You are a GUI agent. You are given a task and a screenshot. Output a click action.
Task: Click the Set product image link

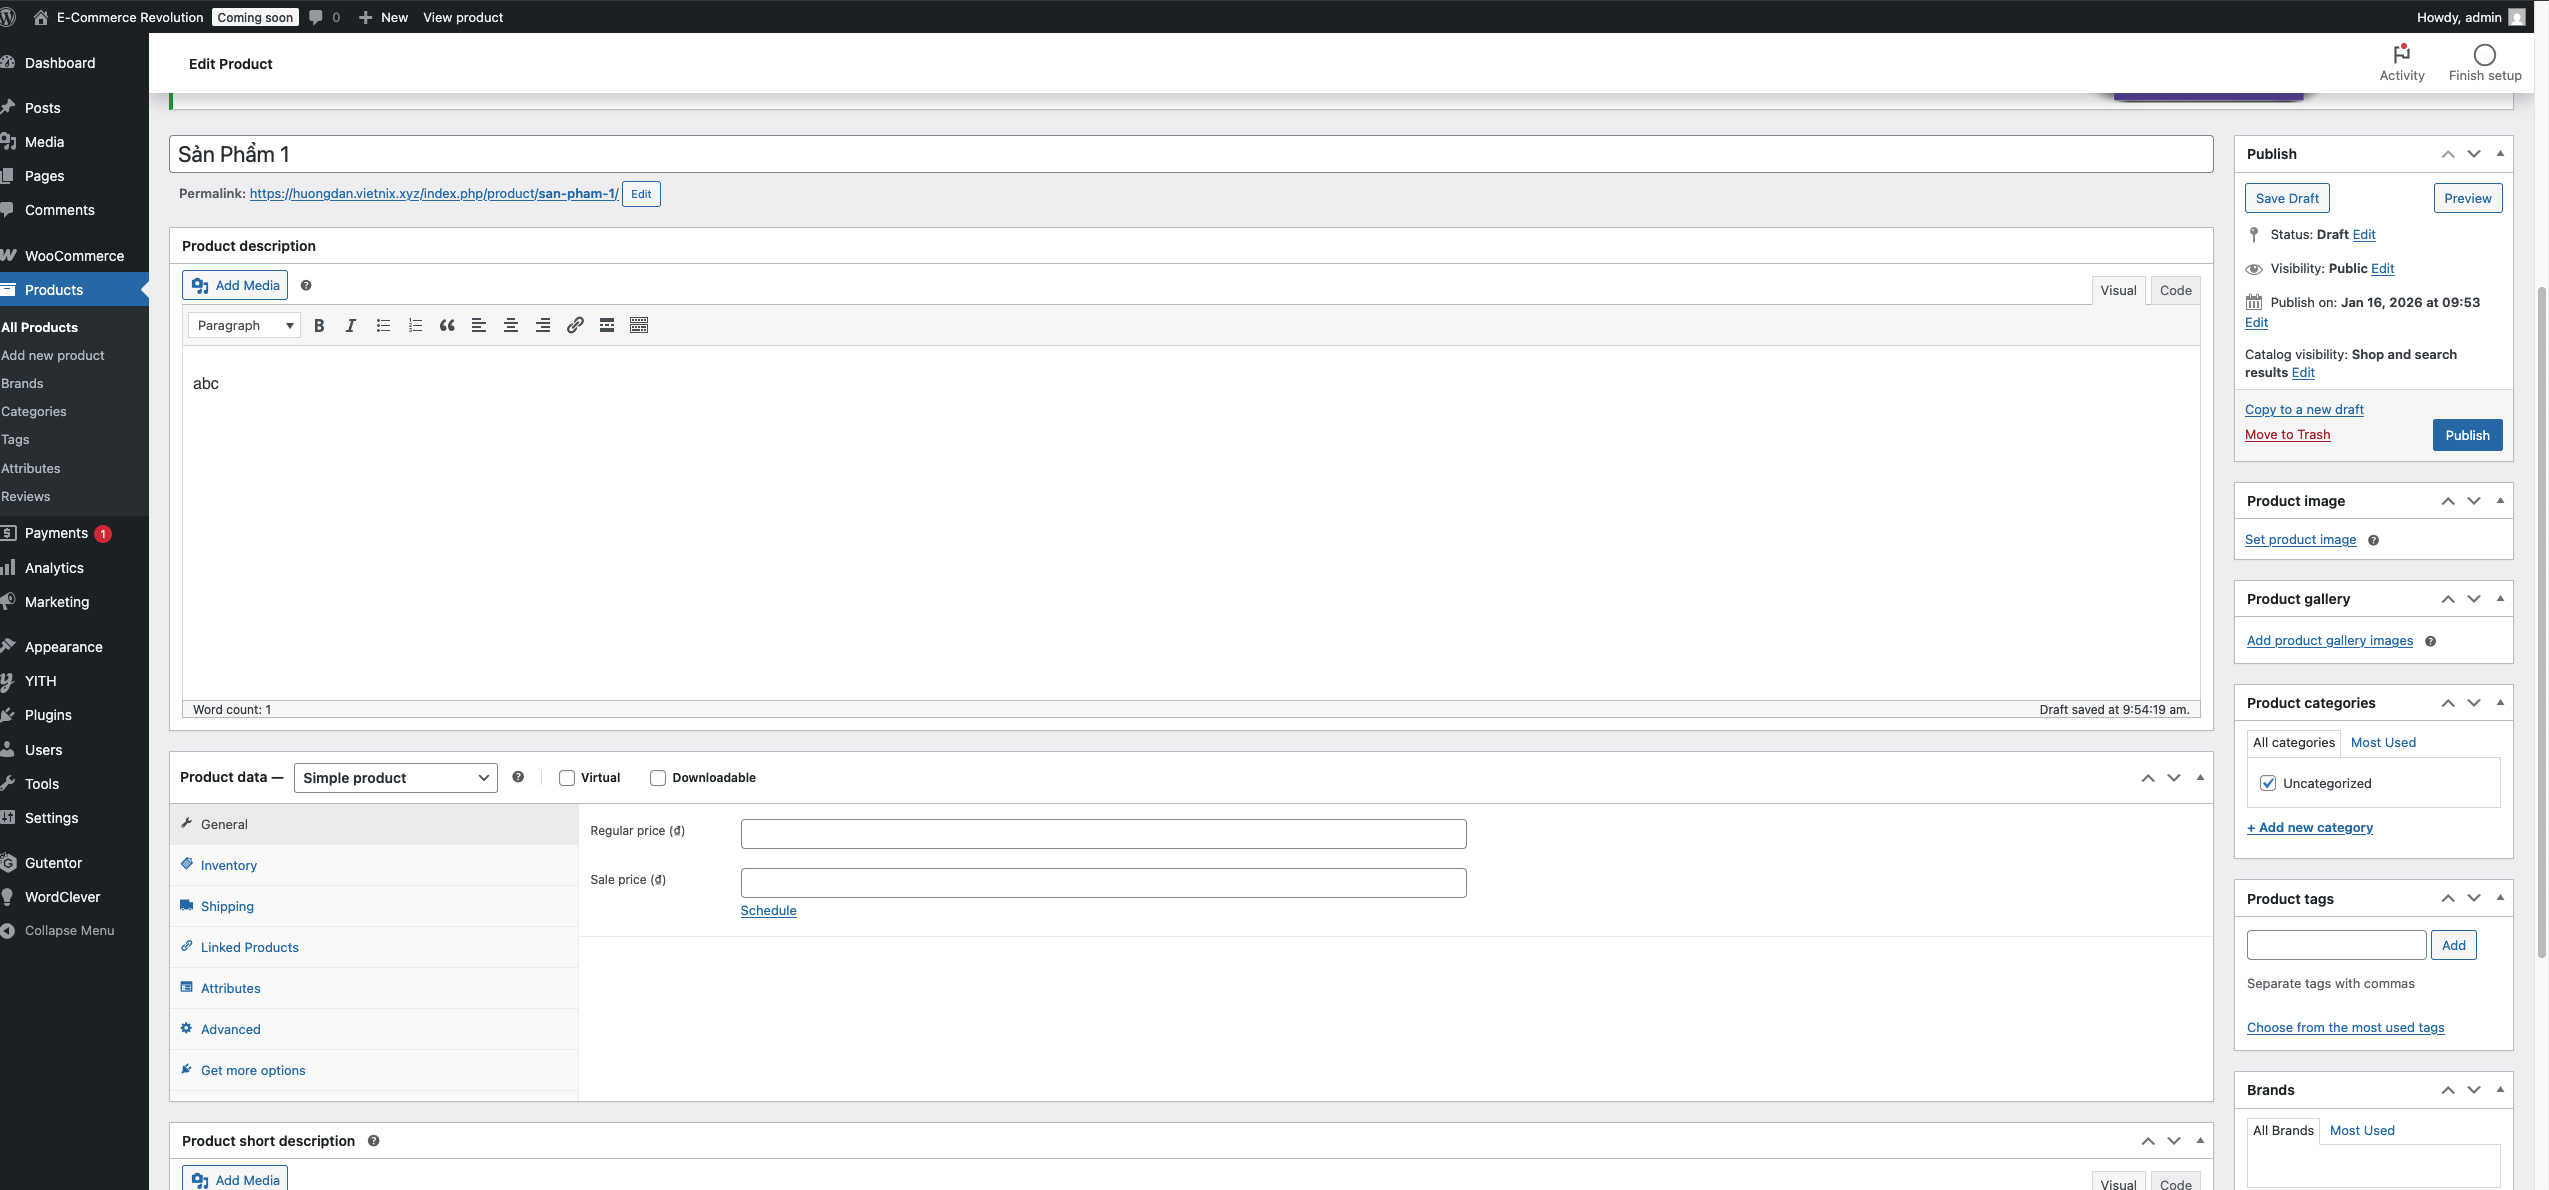(x=2300, y=540)
